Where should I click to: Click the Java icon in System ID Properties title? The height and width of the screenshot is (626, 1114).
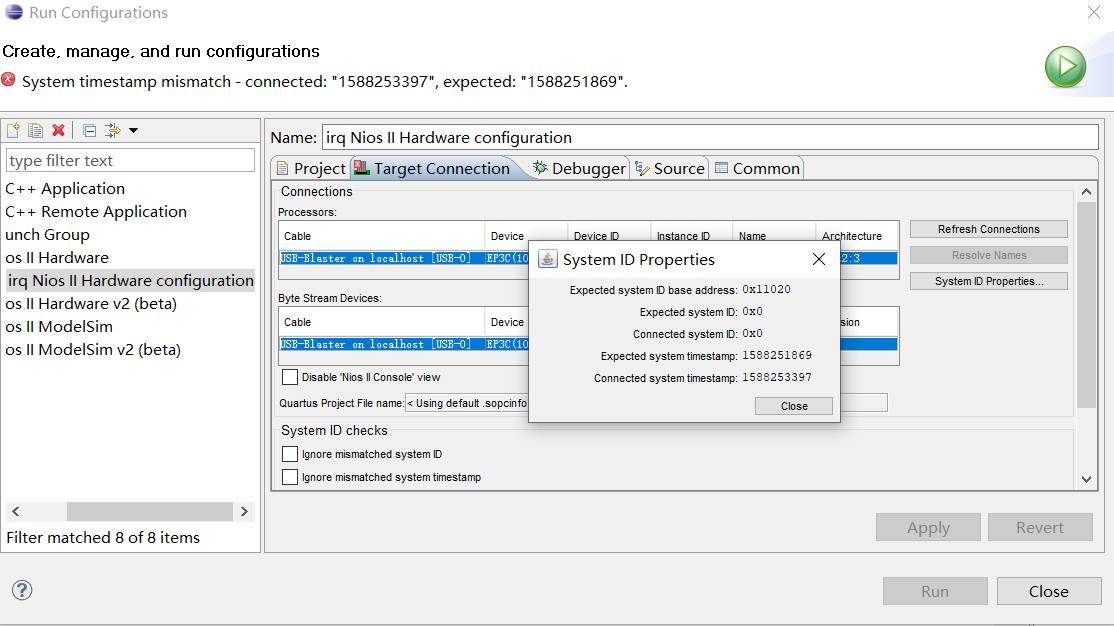pos(548,259)
